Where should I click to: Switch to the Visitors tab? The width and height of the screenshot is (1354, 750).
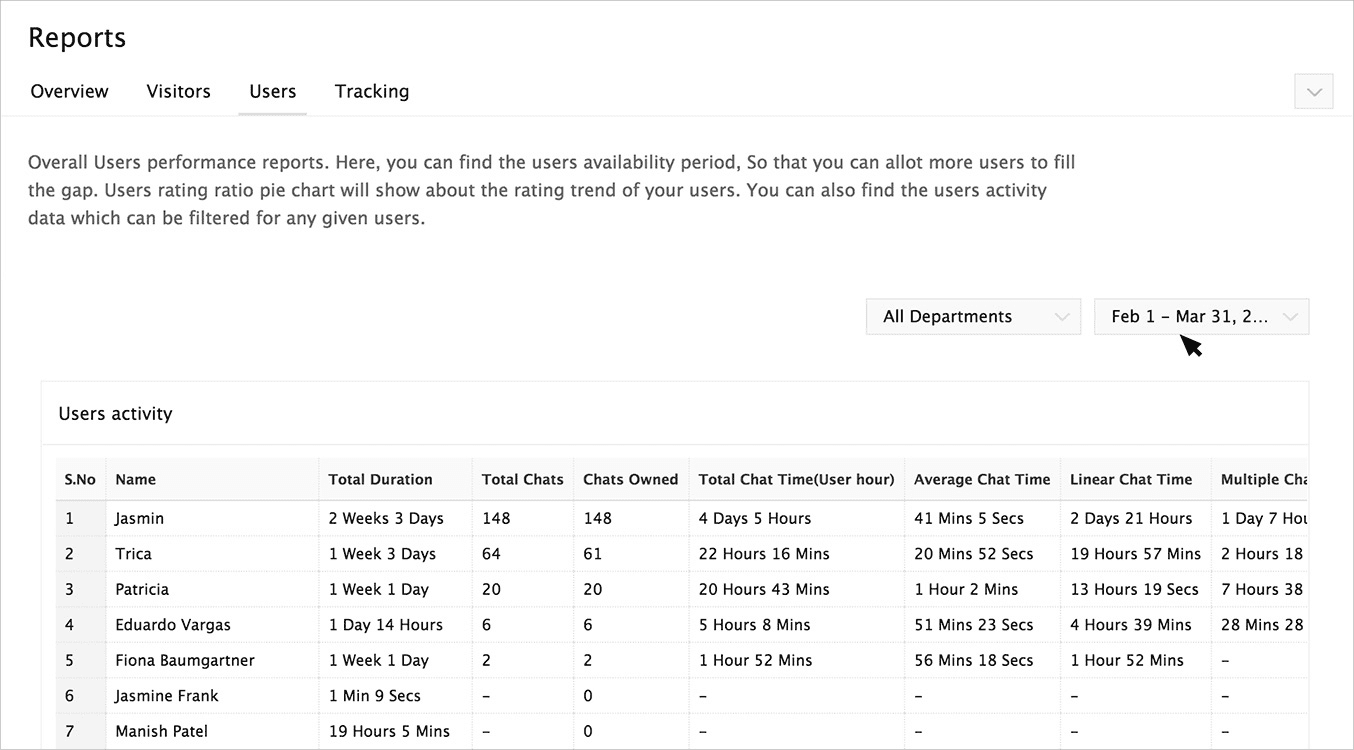(178, 91)
